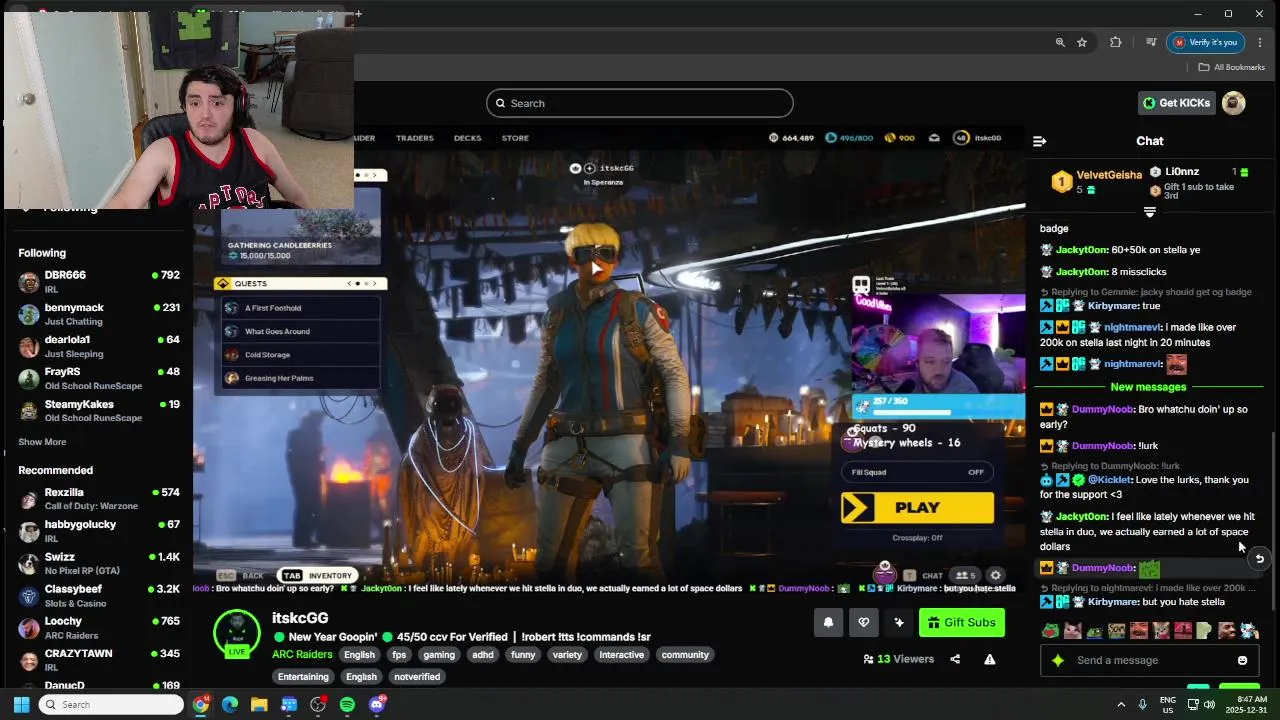Image resolution: width=1280 pixels, height=720 pixels.
Task: Open a new browser tab with plus
Action: [x=358, y=13]
